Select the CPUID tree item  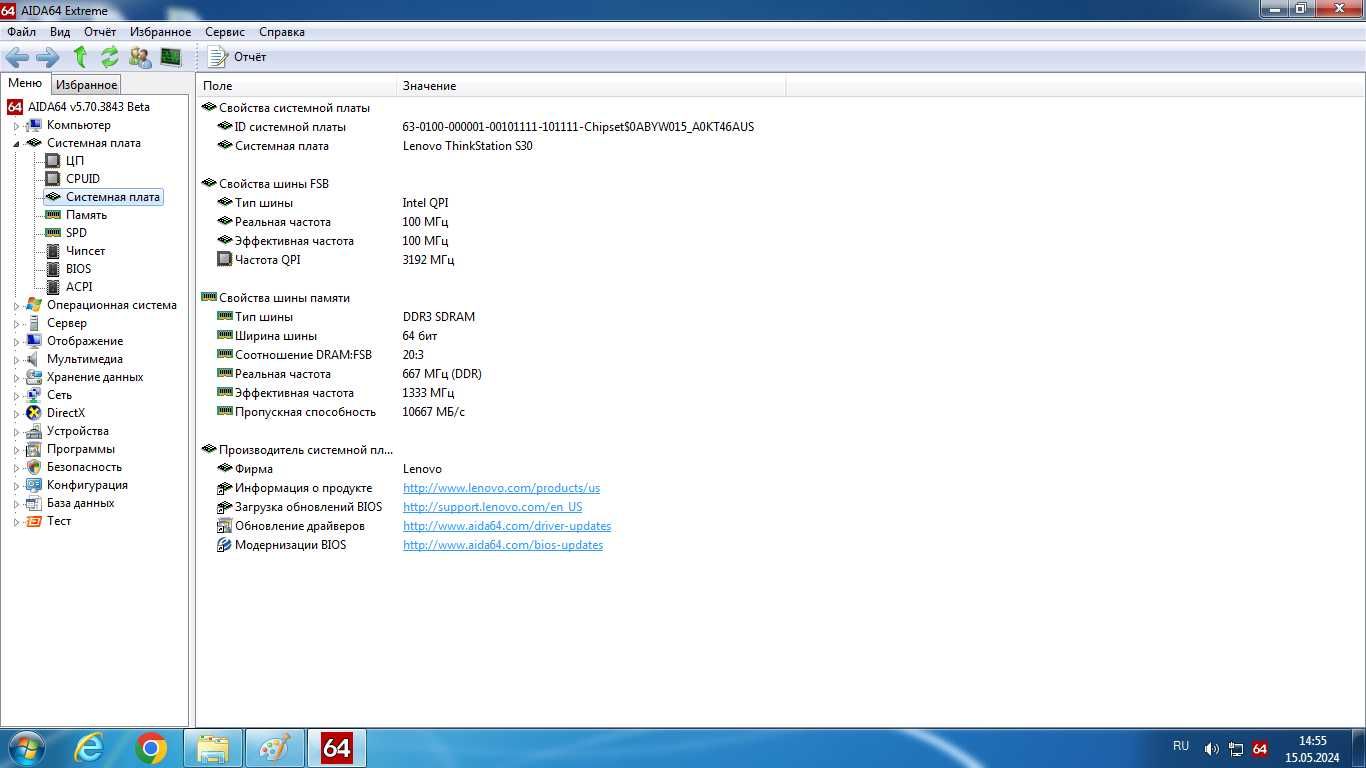pos(83,179)
